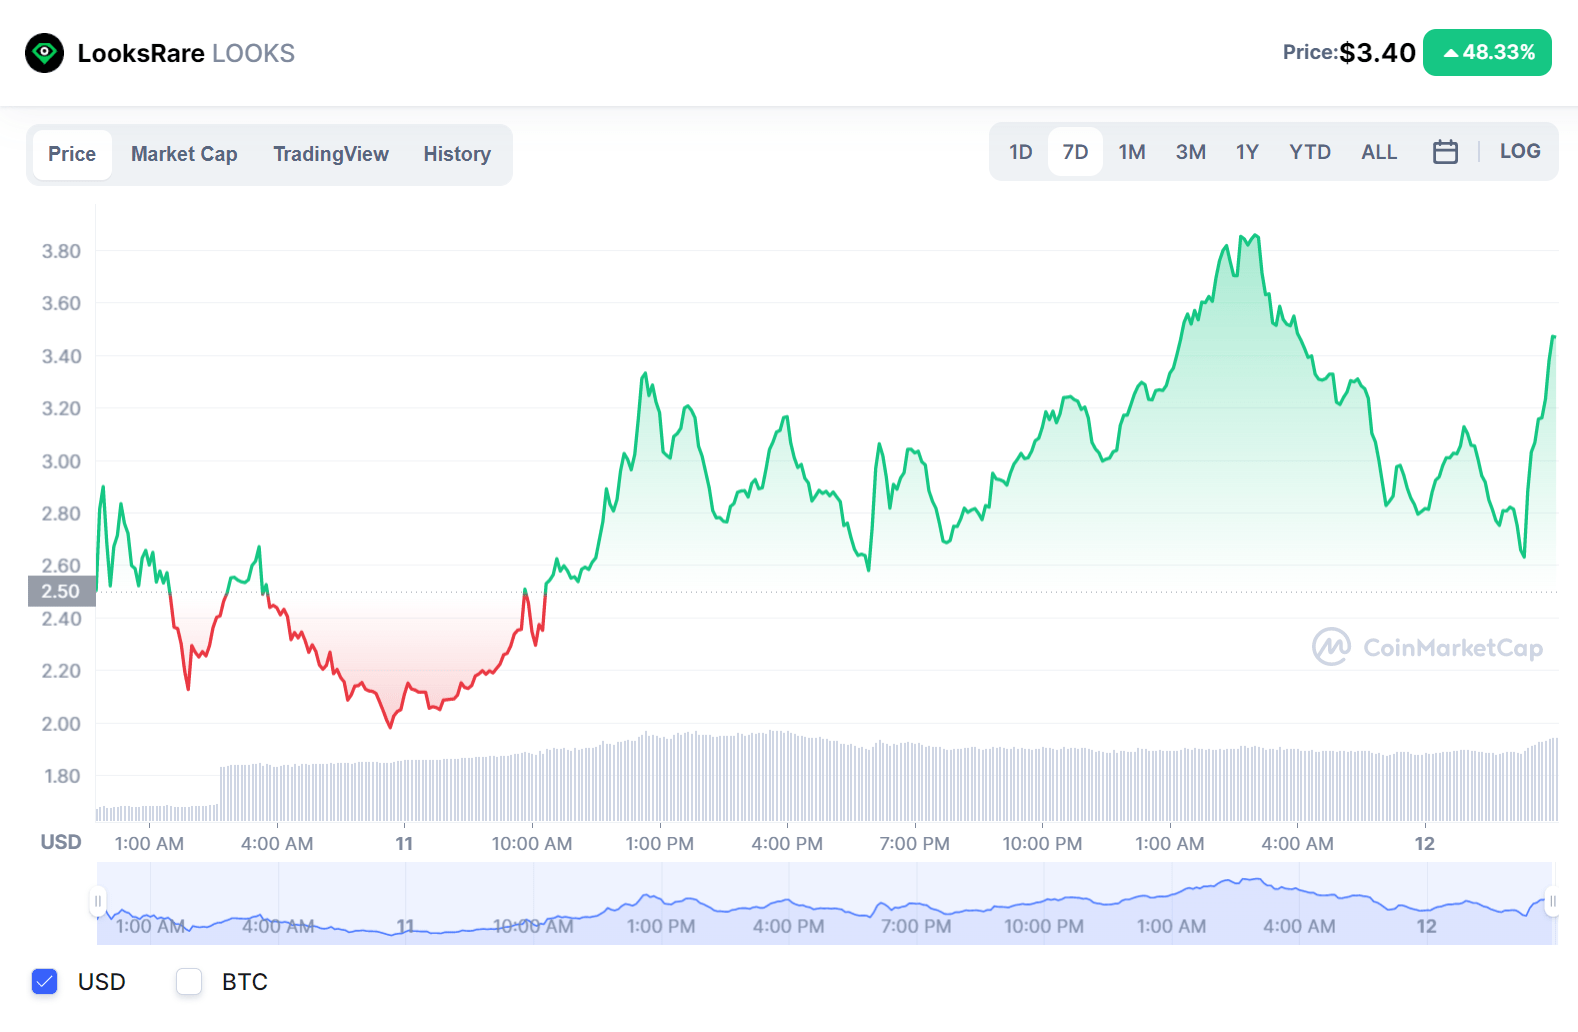Enable the BTC currency checkbox

click(189, 982)
